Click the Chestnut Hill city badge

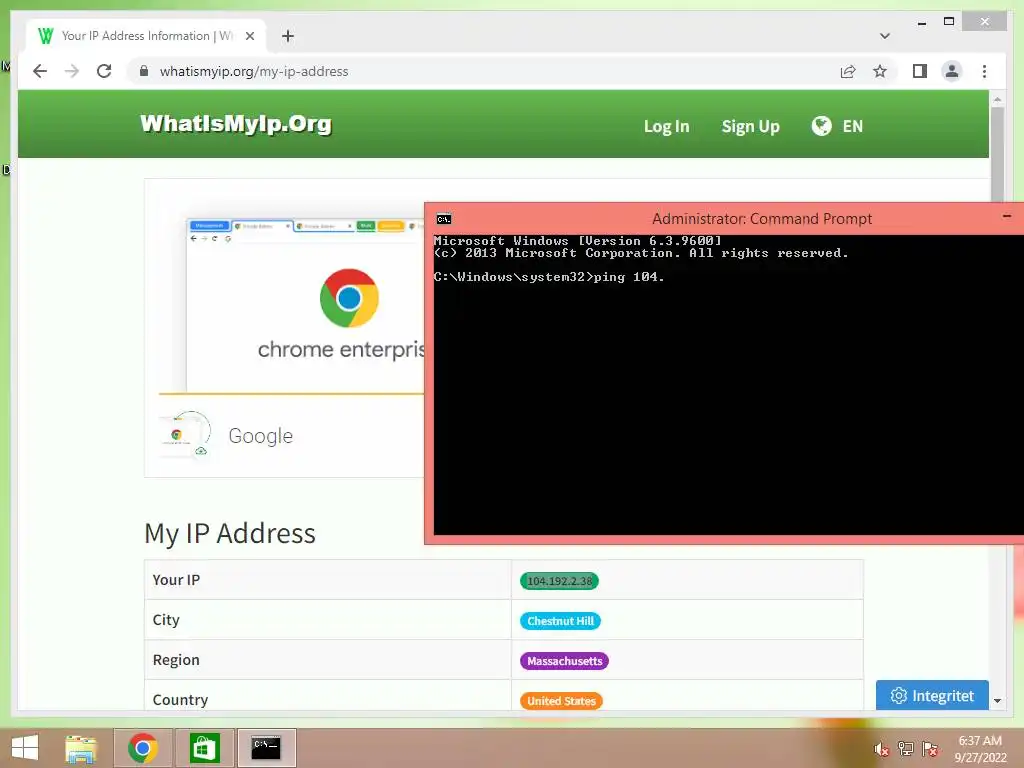[560, 620]
